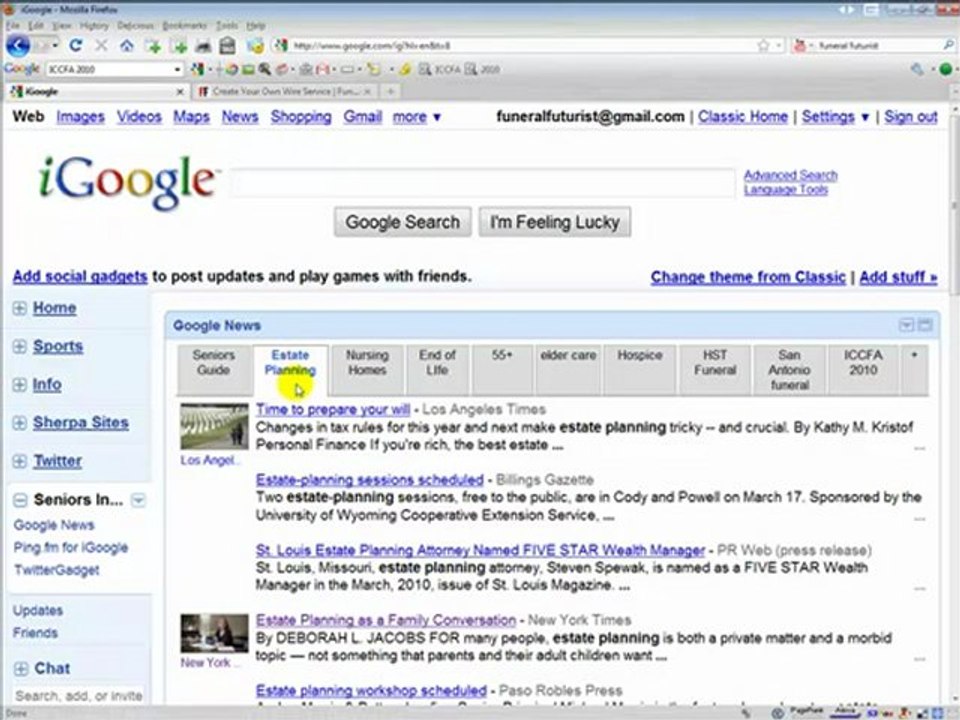
Task: Open the Tools menu
Action: coord(227,26)
